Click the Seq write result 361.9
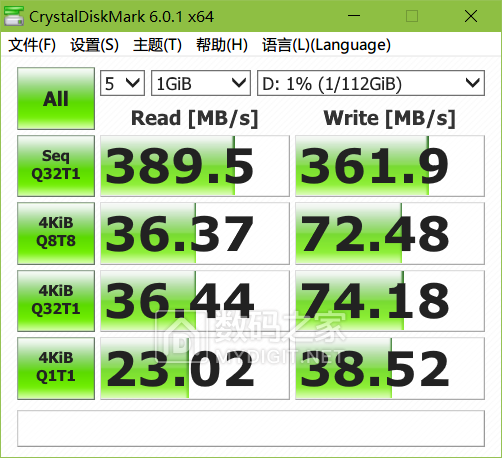Image resolution: width=502 pixels, height=458 pixels. [x=390, y=166]
